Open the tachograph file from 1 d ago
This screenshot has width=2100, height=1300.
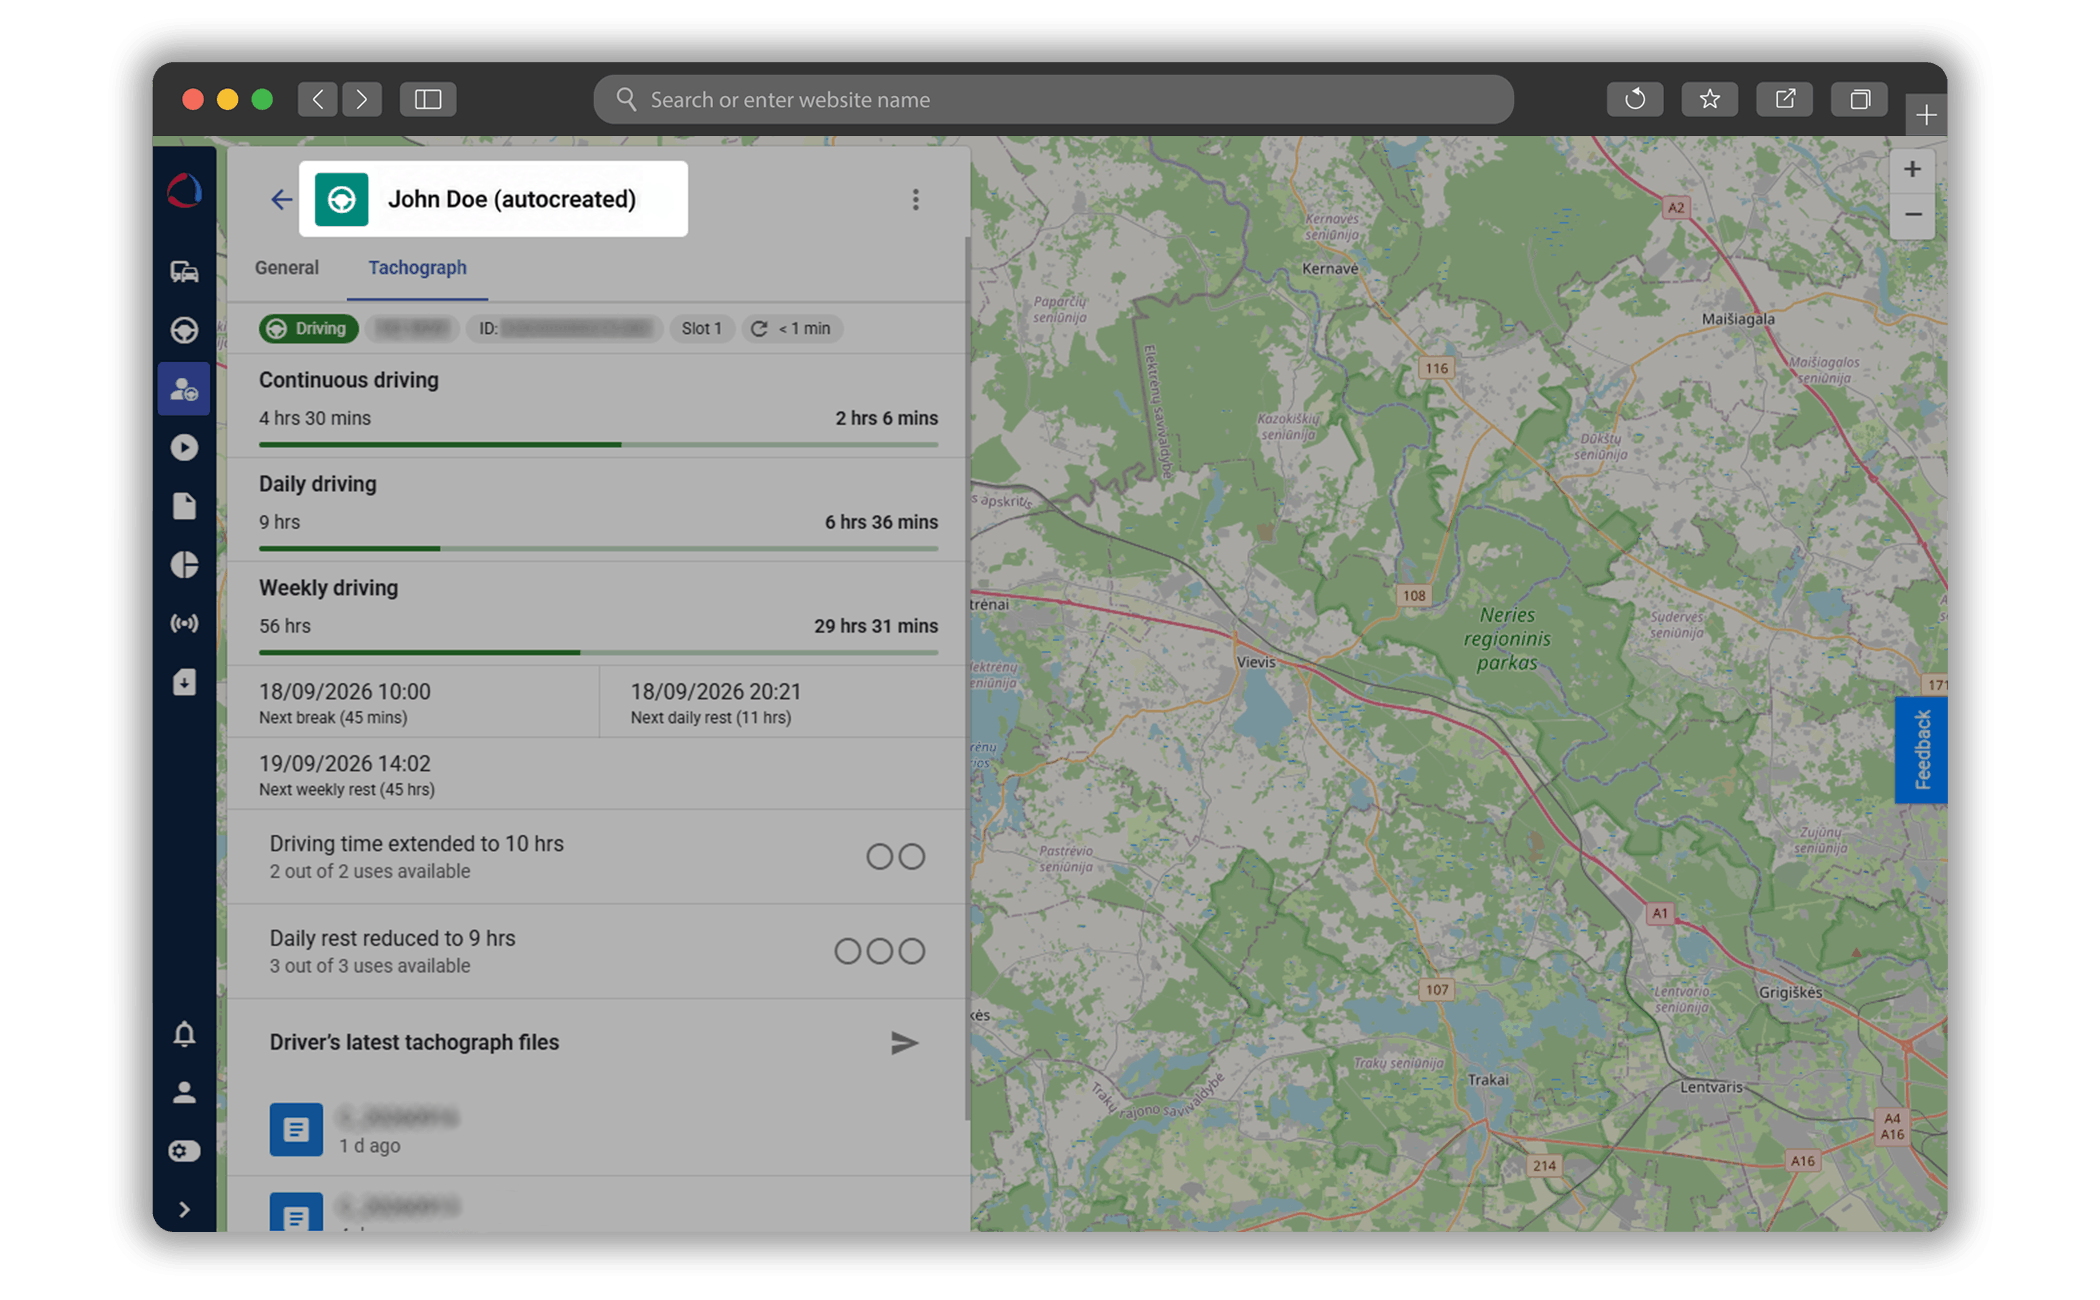(598, 1129)
